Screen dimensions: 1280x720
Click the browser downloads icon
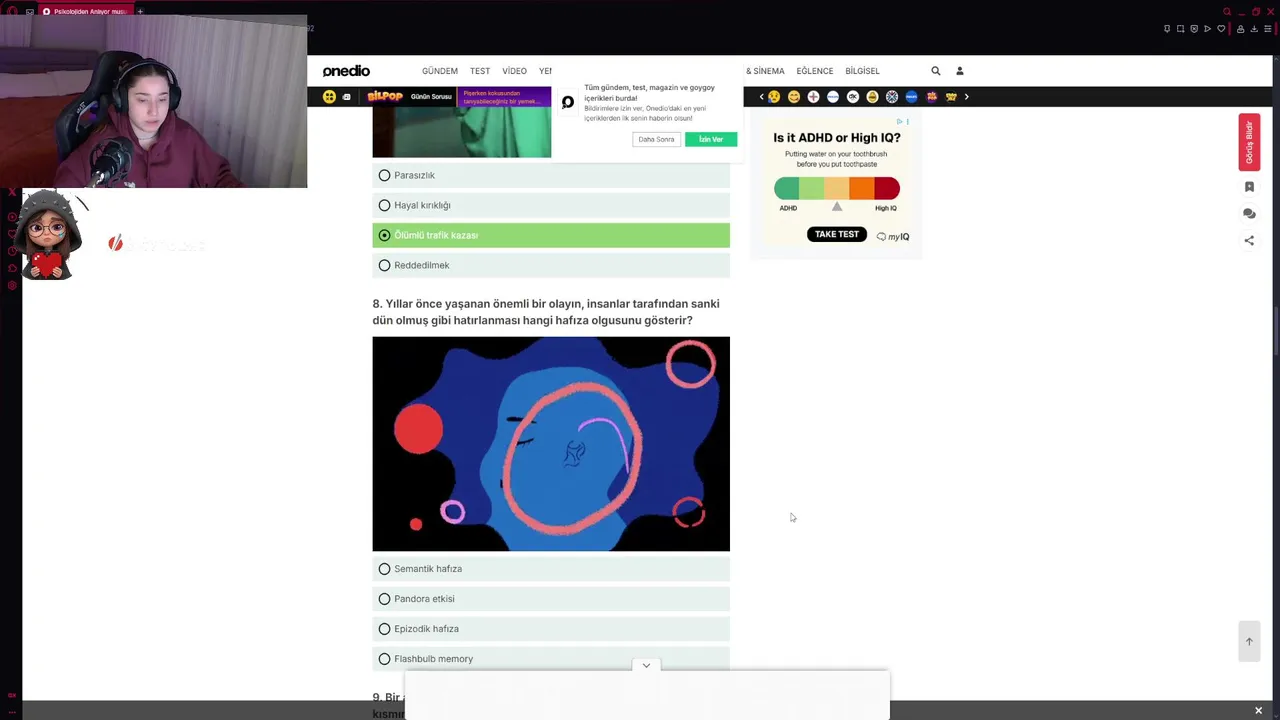pos(1254,29)
